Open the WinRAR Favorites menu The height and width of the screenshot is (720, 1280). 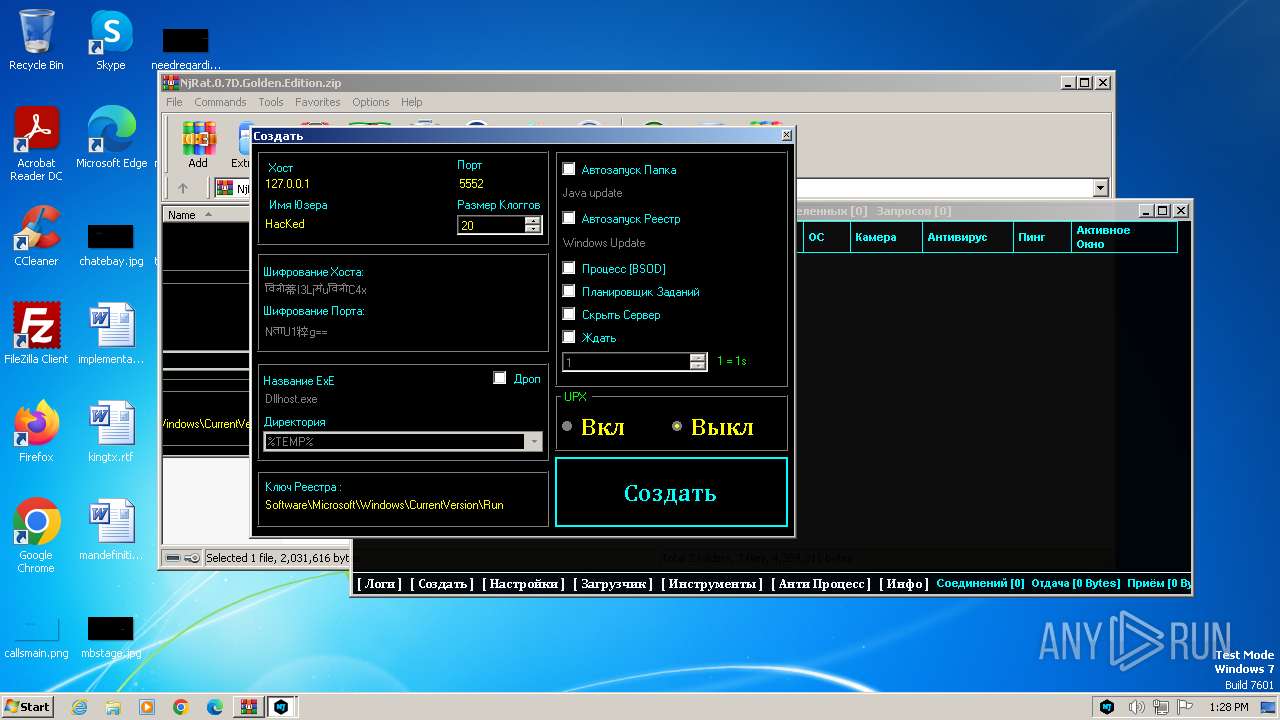tap(317, 102)
